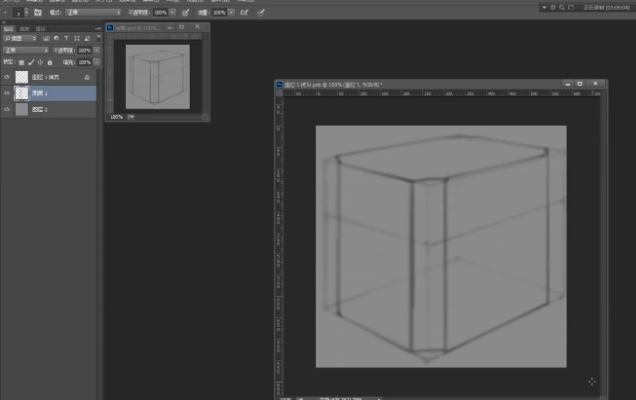Viewport: 636px width, 400px height.
Task: Open the tool preset picker arrow
Action: [x=5, y=13]
